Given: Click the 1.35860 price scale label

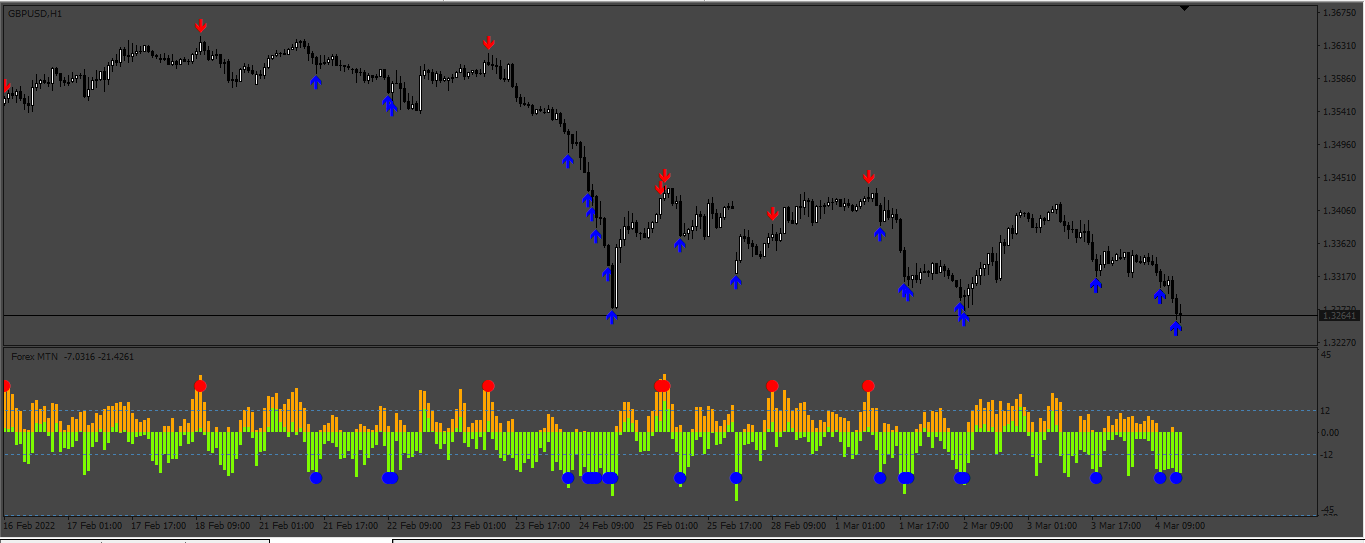Looking at the screenshot, I should [1339, 79].
